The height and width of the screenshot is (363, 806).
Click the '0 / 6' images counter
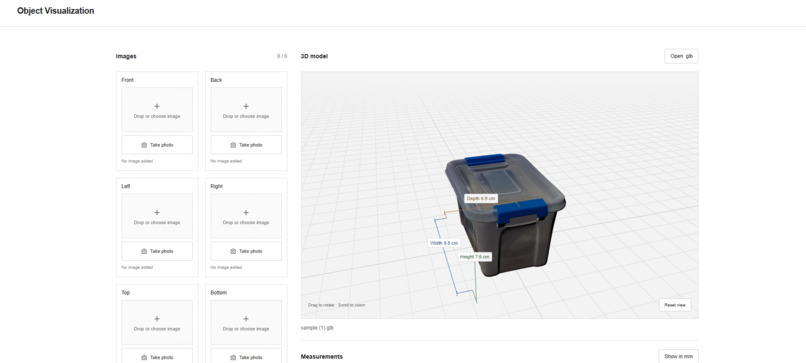[282, 56]
